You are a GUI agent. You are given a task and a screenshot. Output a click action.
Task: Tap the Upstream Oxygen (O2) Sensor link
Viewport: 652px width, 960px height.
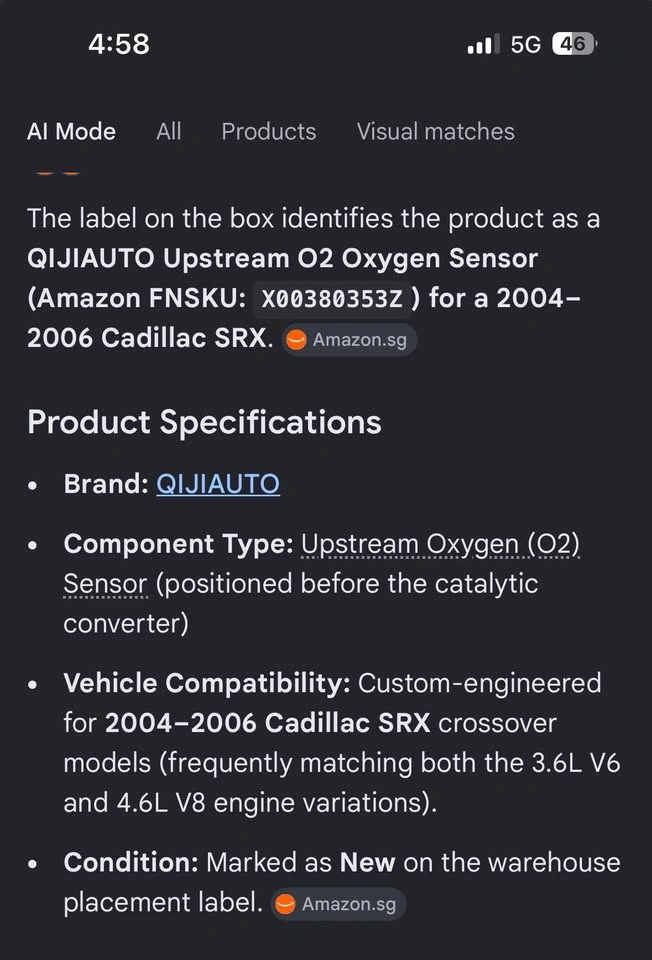[x=321, y=564]
